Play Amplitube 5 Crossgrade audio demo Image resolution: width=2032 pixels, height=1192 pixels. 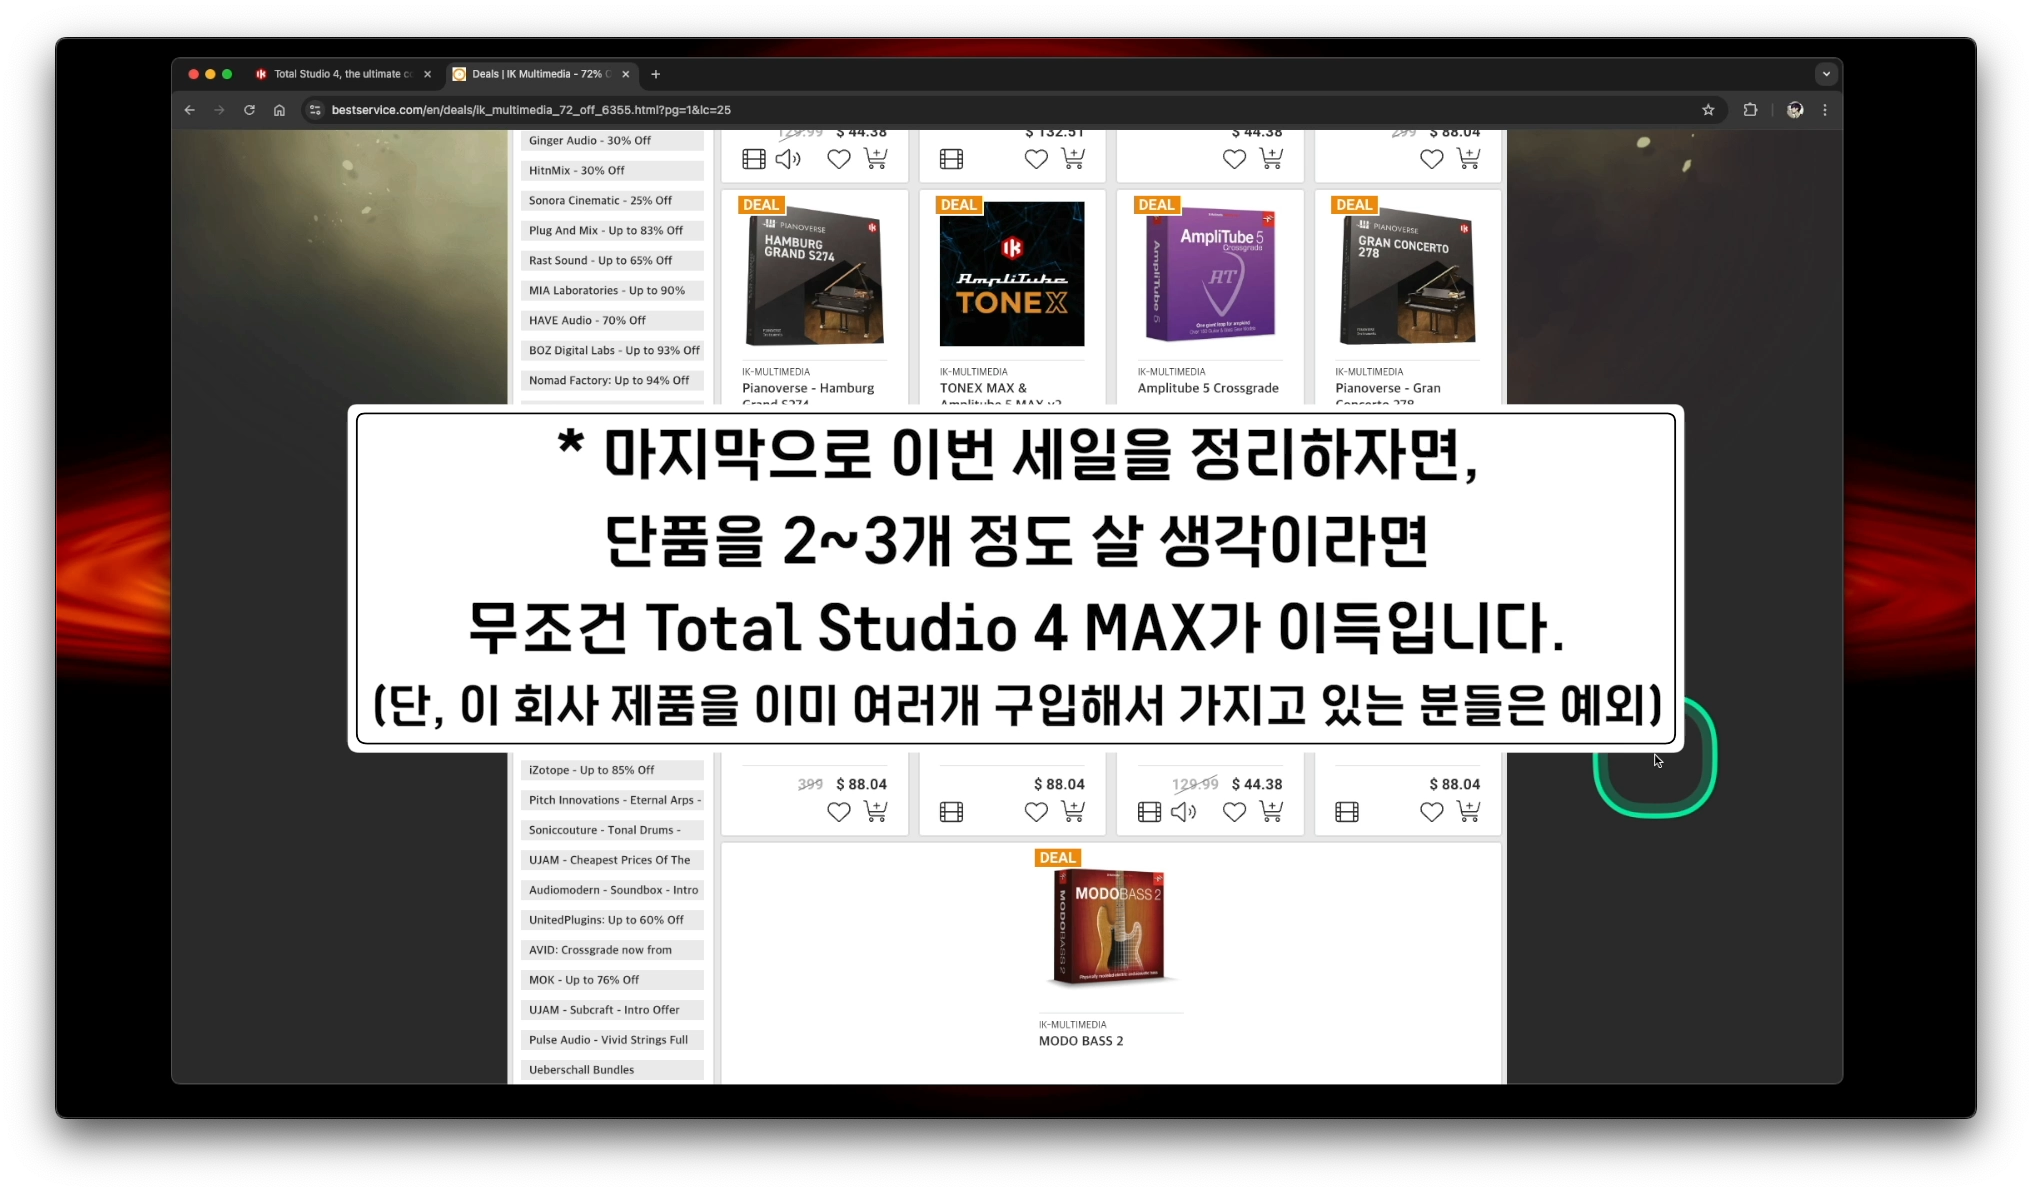tap(1184, 812)
